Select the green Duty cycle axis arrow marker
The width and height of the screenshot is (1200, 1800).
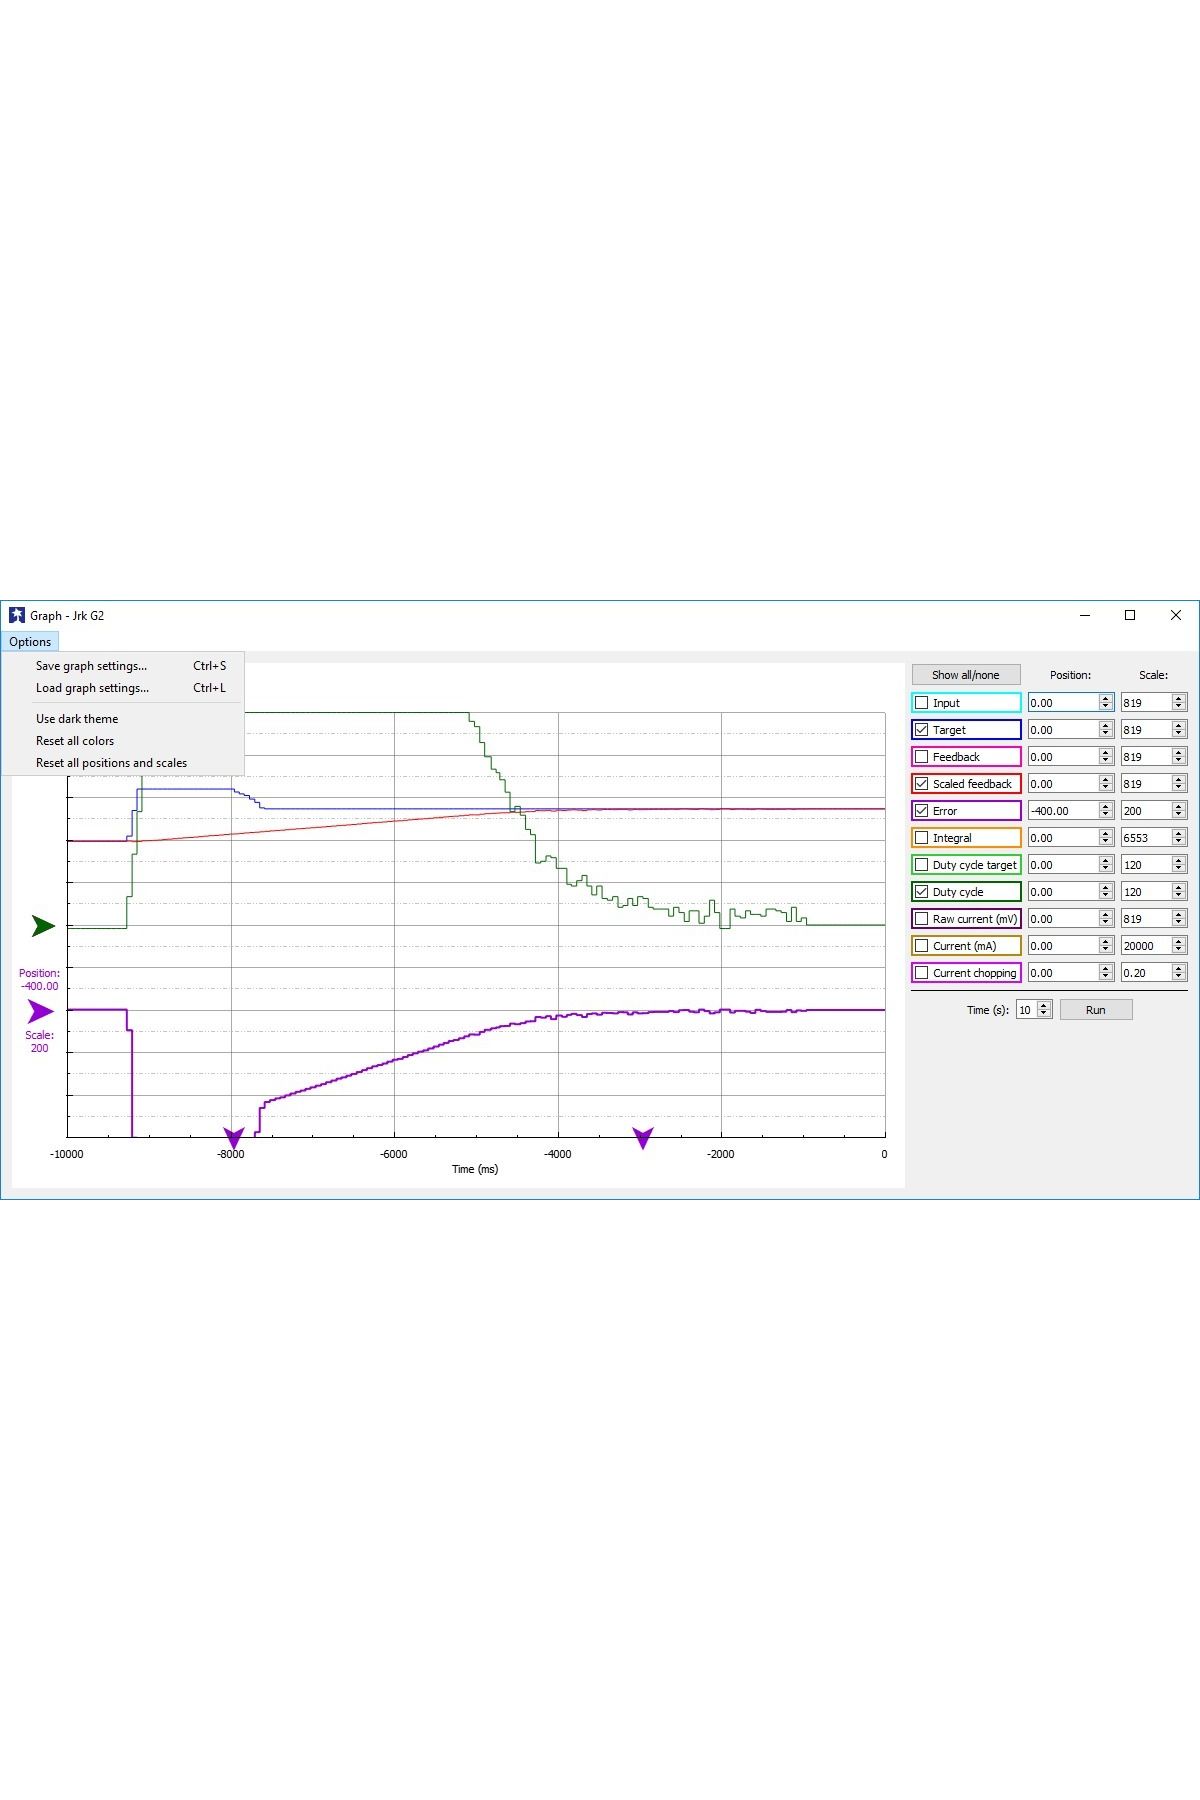[x=43, y=926]
